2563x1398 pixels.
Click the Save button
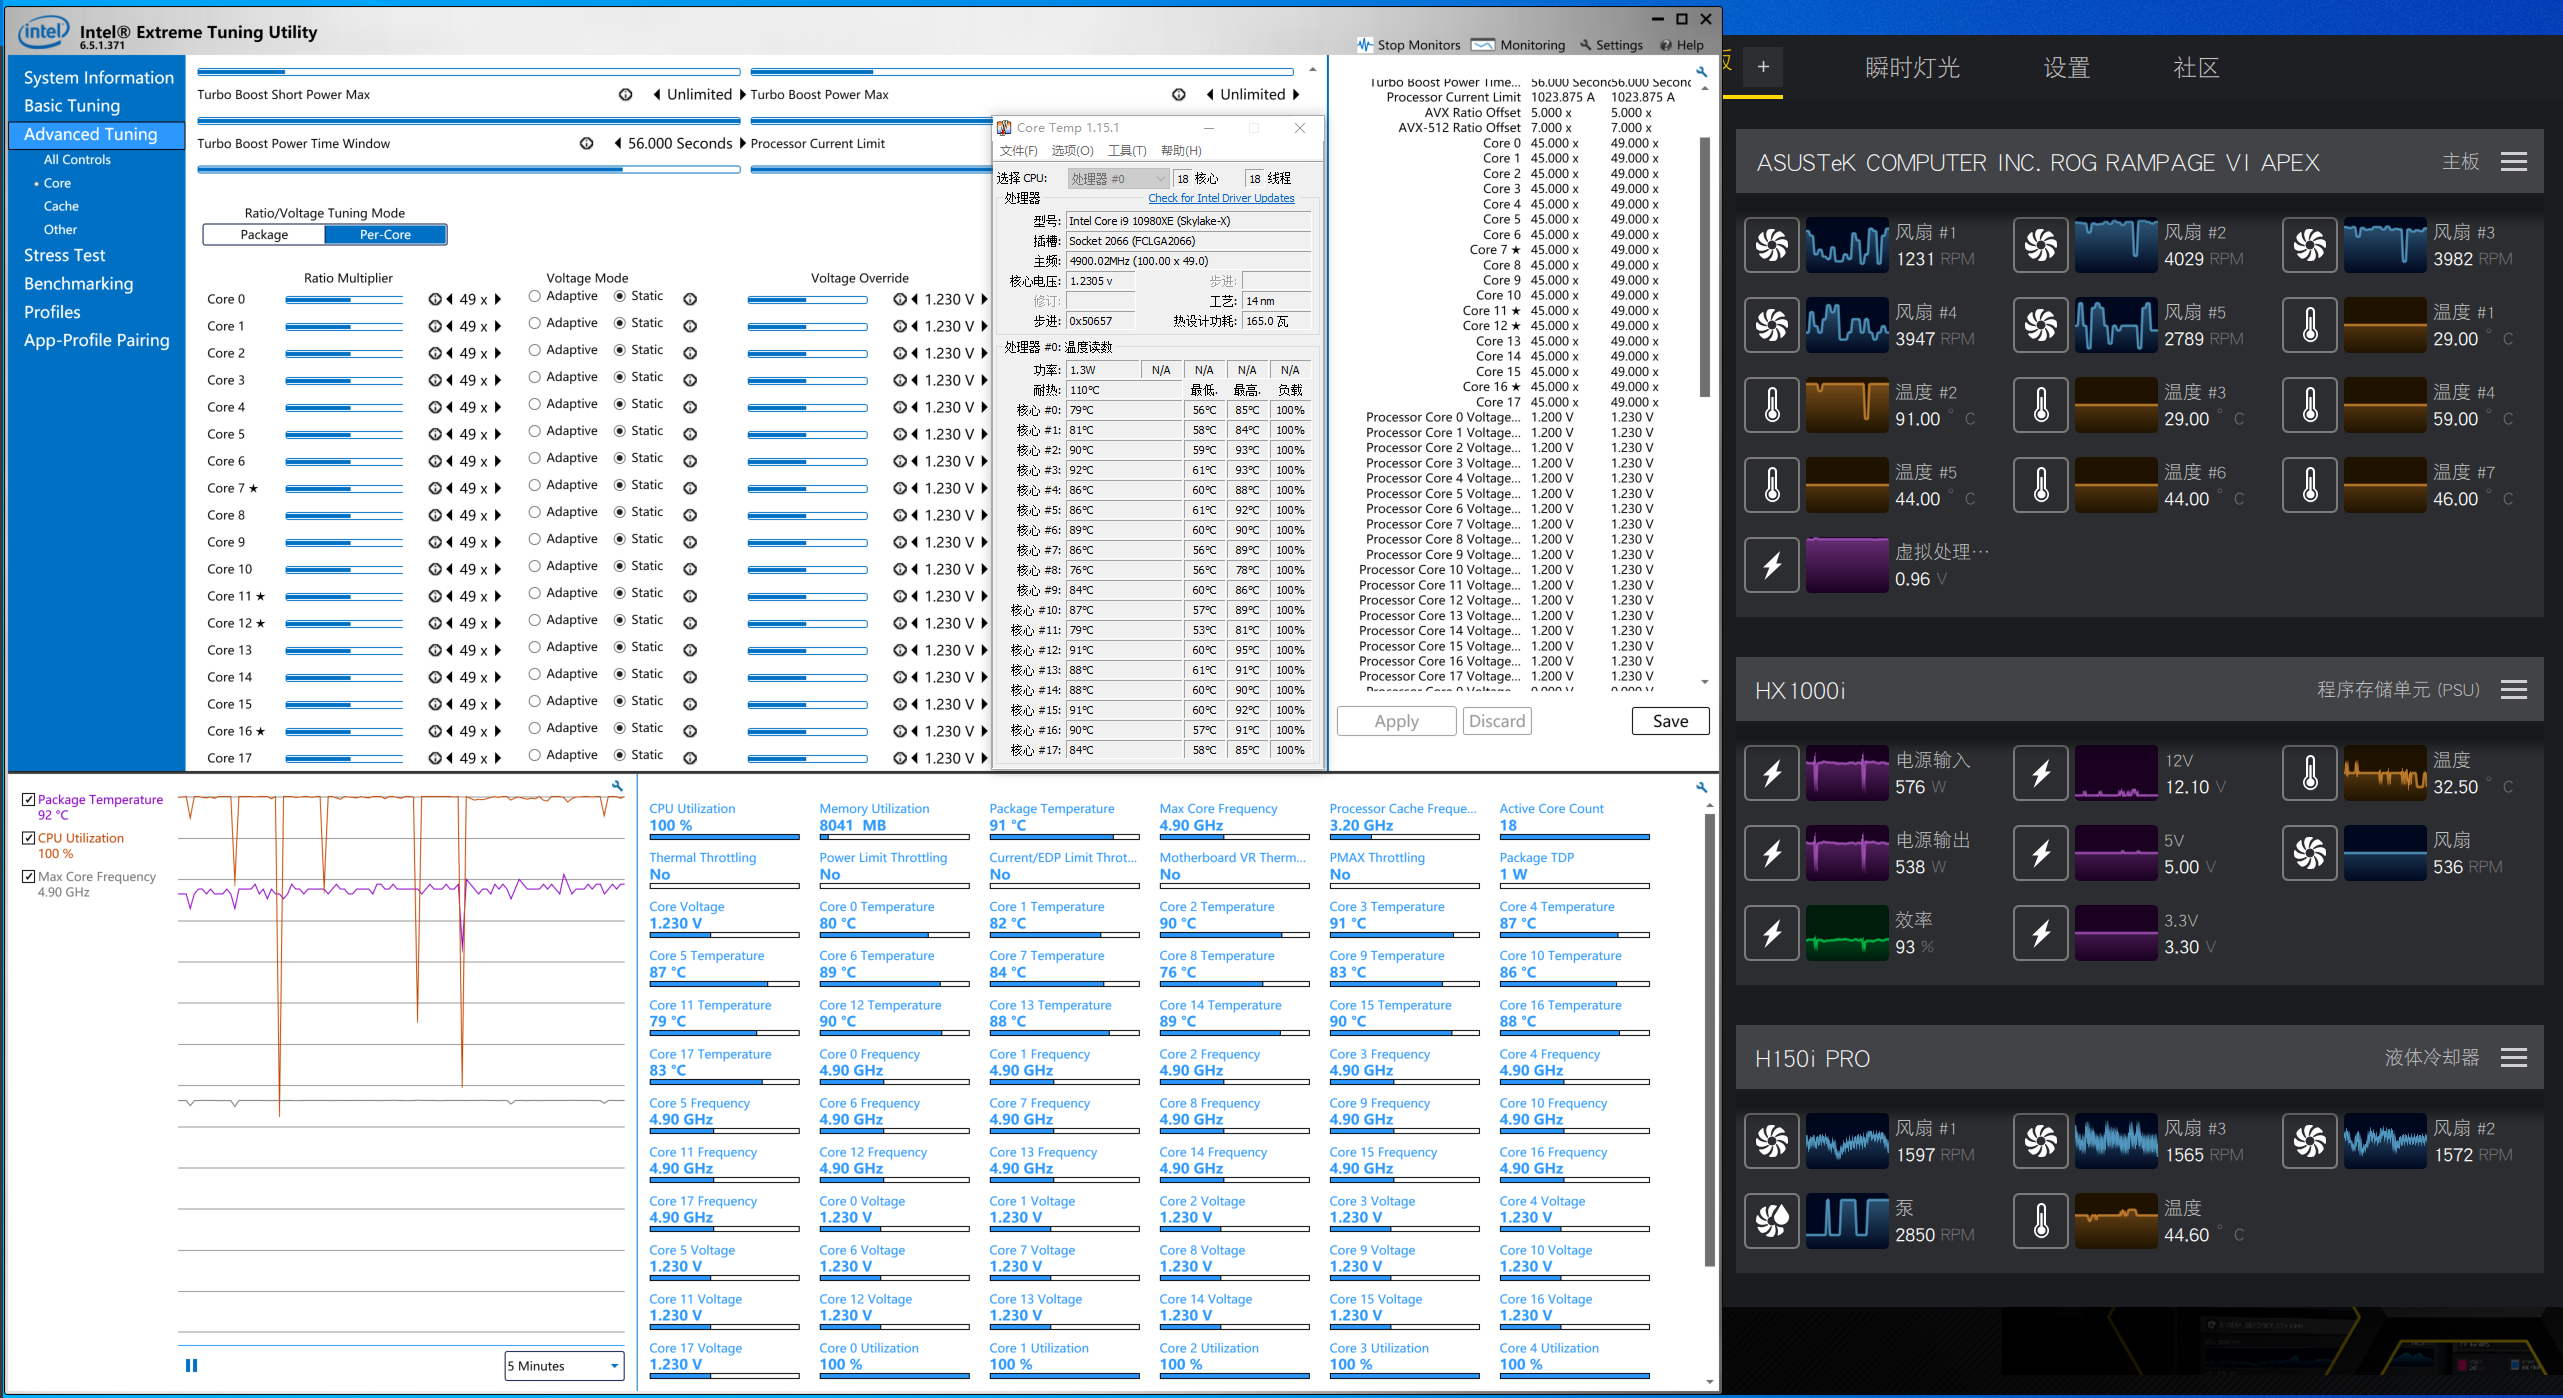1670,721
